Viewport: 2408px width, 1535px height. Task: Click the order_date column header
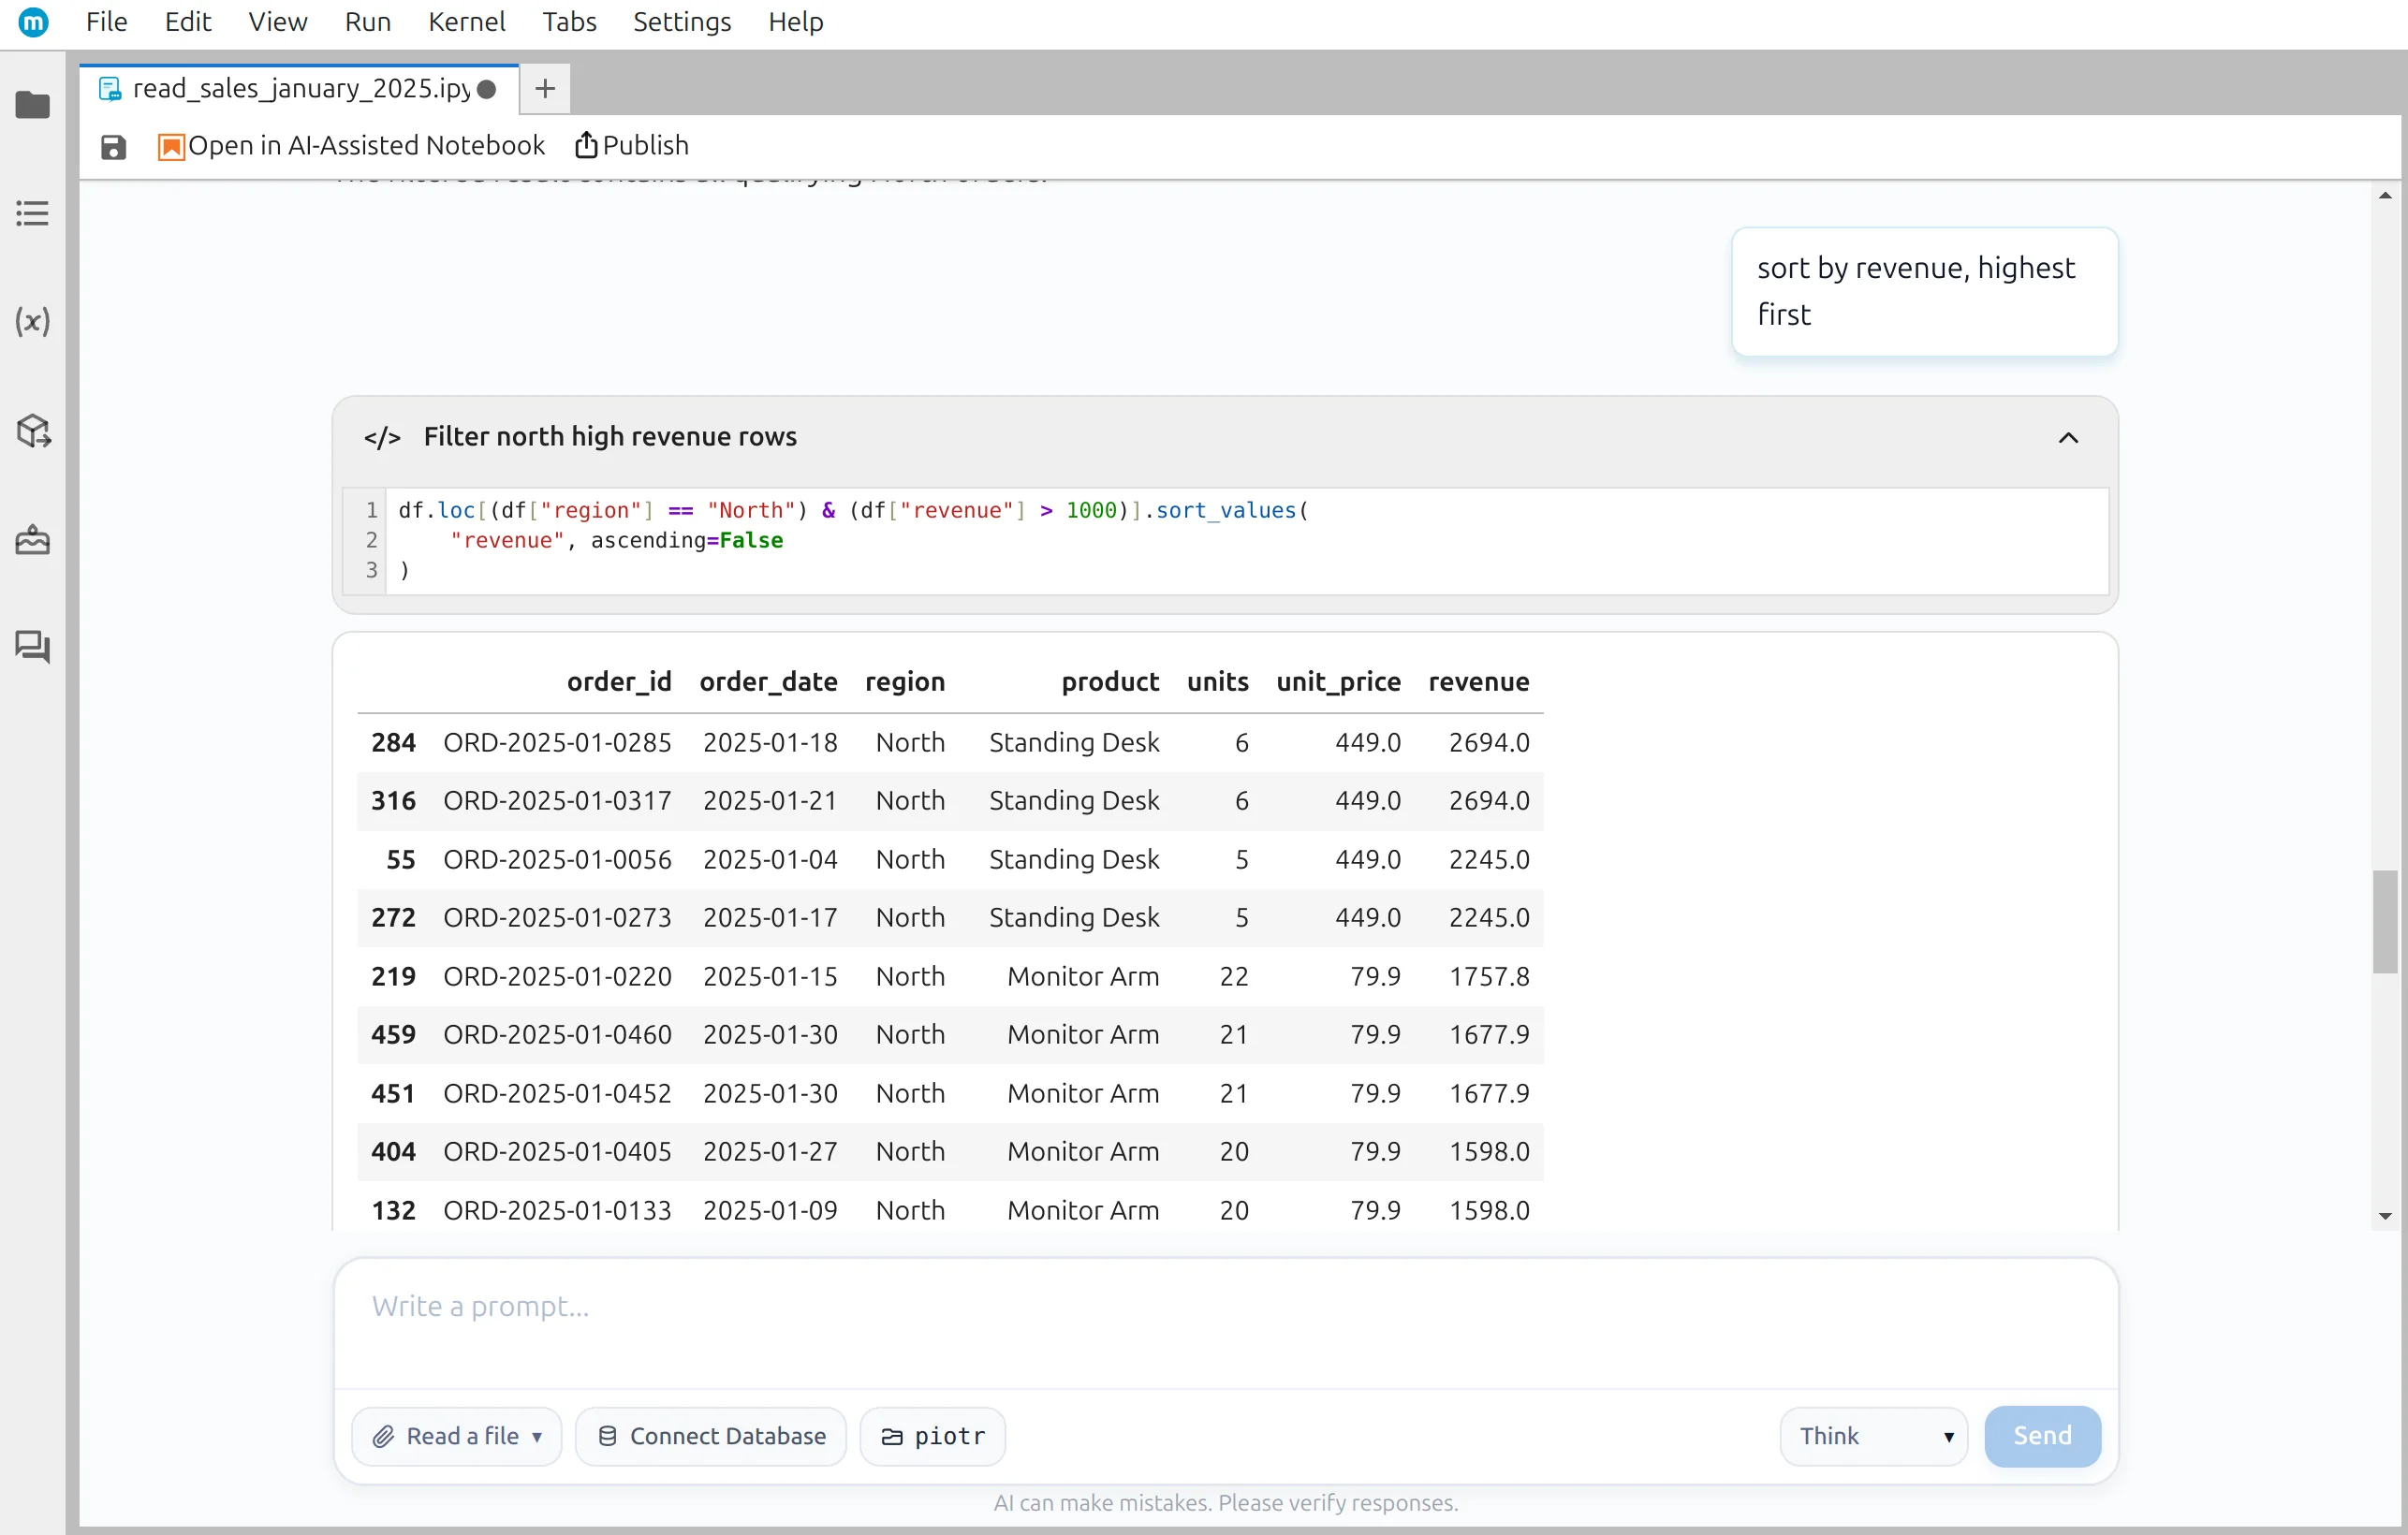tap(768, 682)
